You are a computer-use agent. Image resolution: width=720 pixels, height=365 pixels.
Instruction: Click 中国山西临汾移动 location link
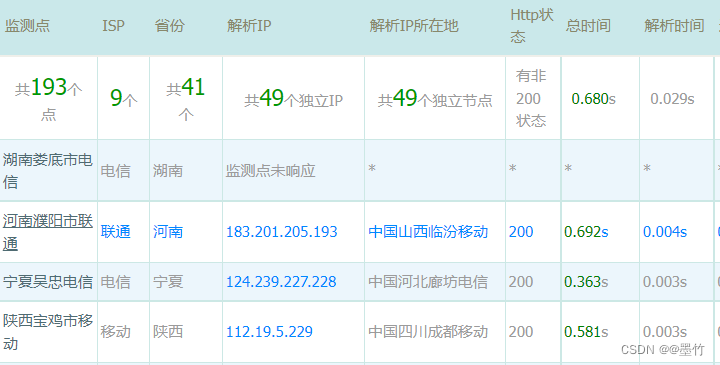[x=428, y=232]
